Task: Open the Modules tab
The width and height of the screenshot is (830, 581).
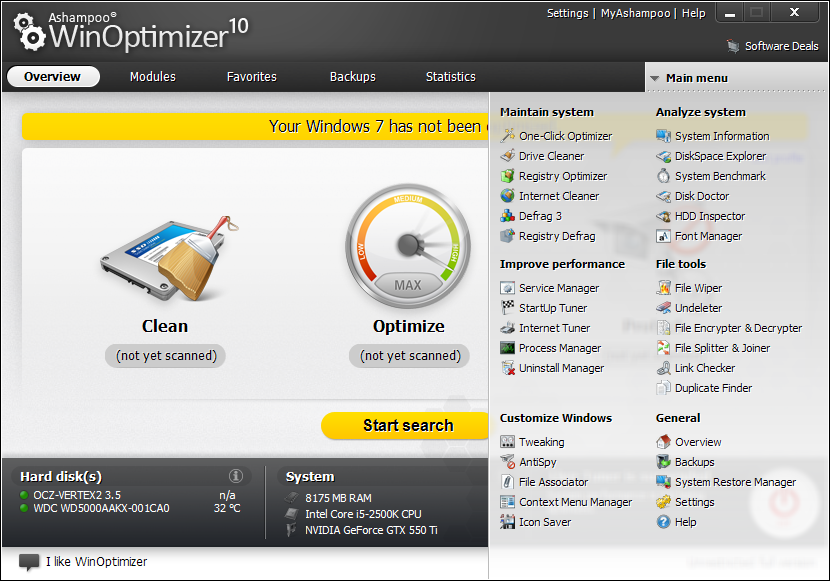Action: [152, 77]
